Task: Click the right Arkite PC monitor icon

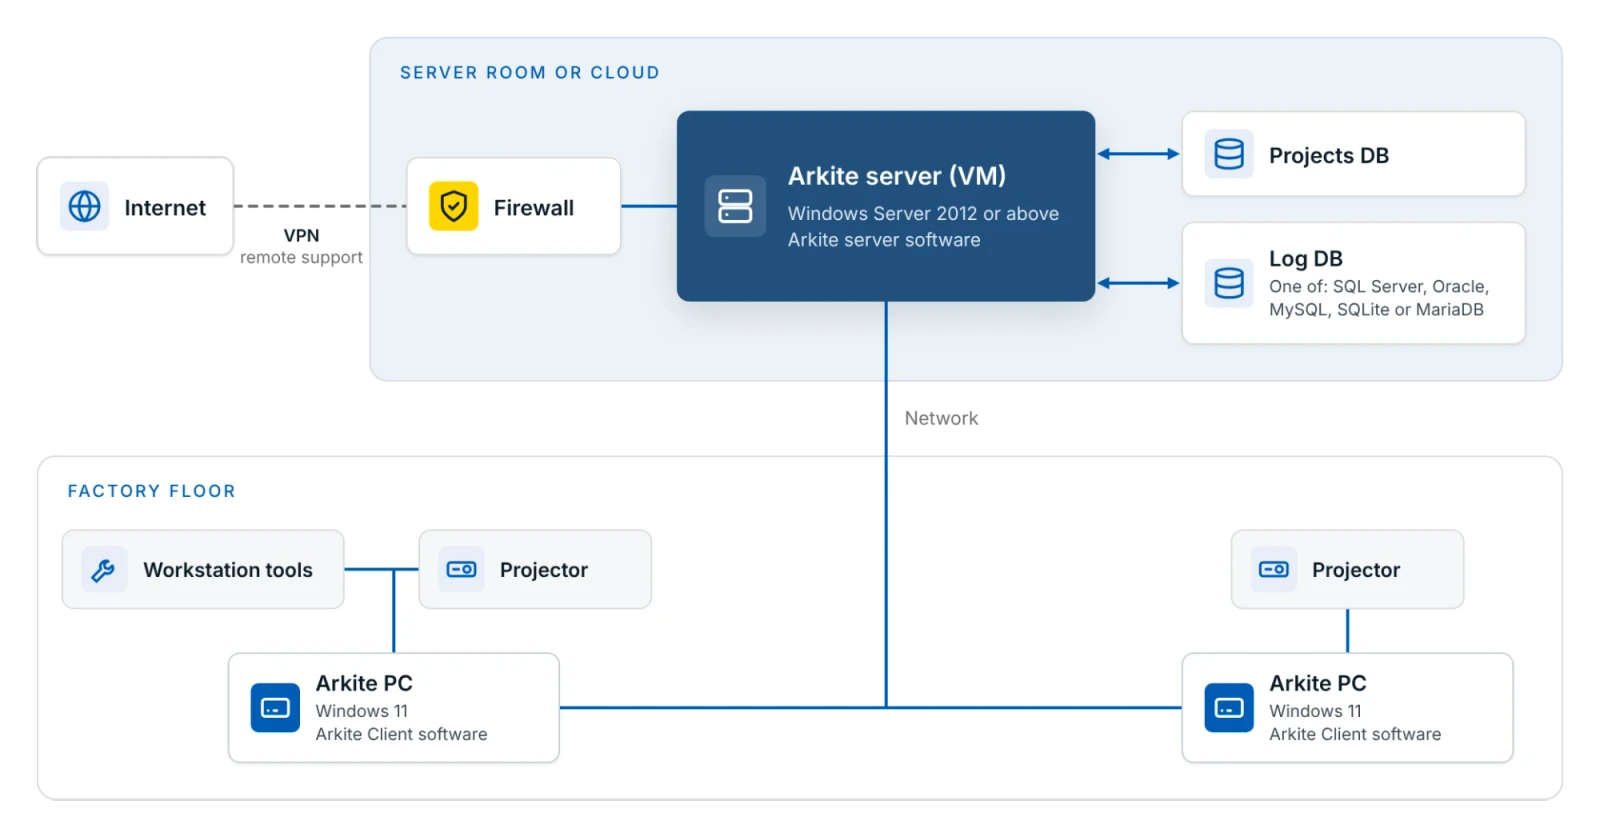Action: tap(1229, 708)
